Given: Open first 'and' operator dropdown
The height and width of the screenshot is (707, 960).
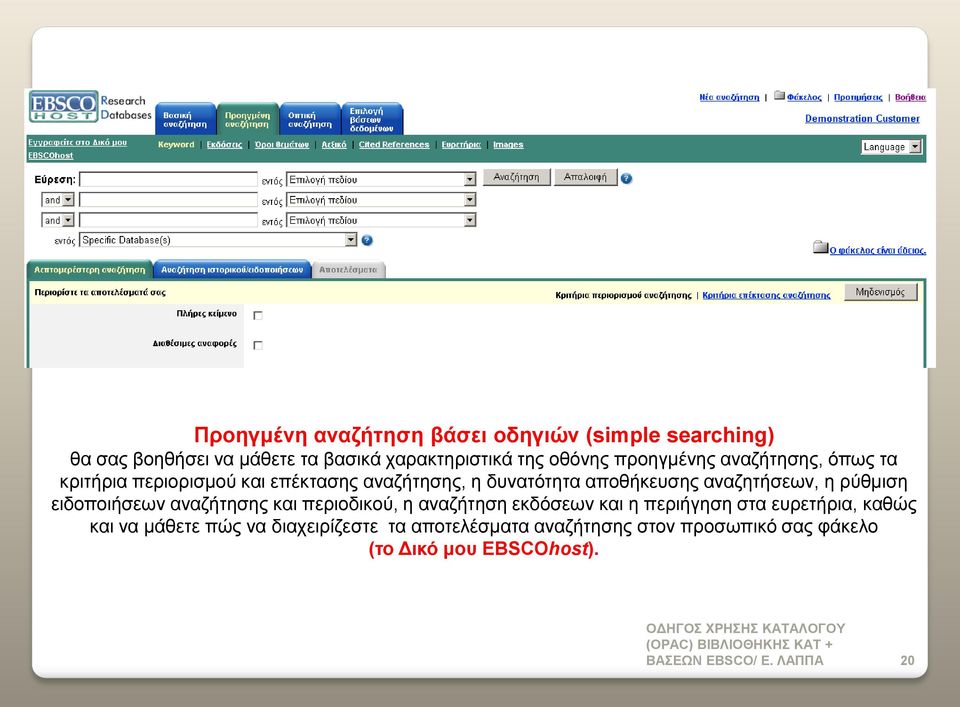Looking at the screenshot, I should pos(58,200).
